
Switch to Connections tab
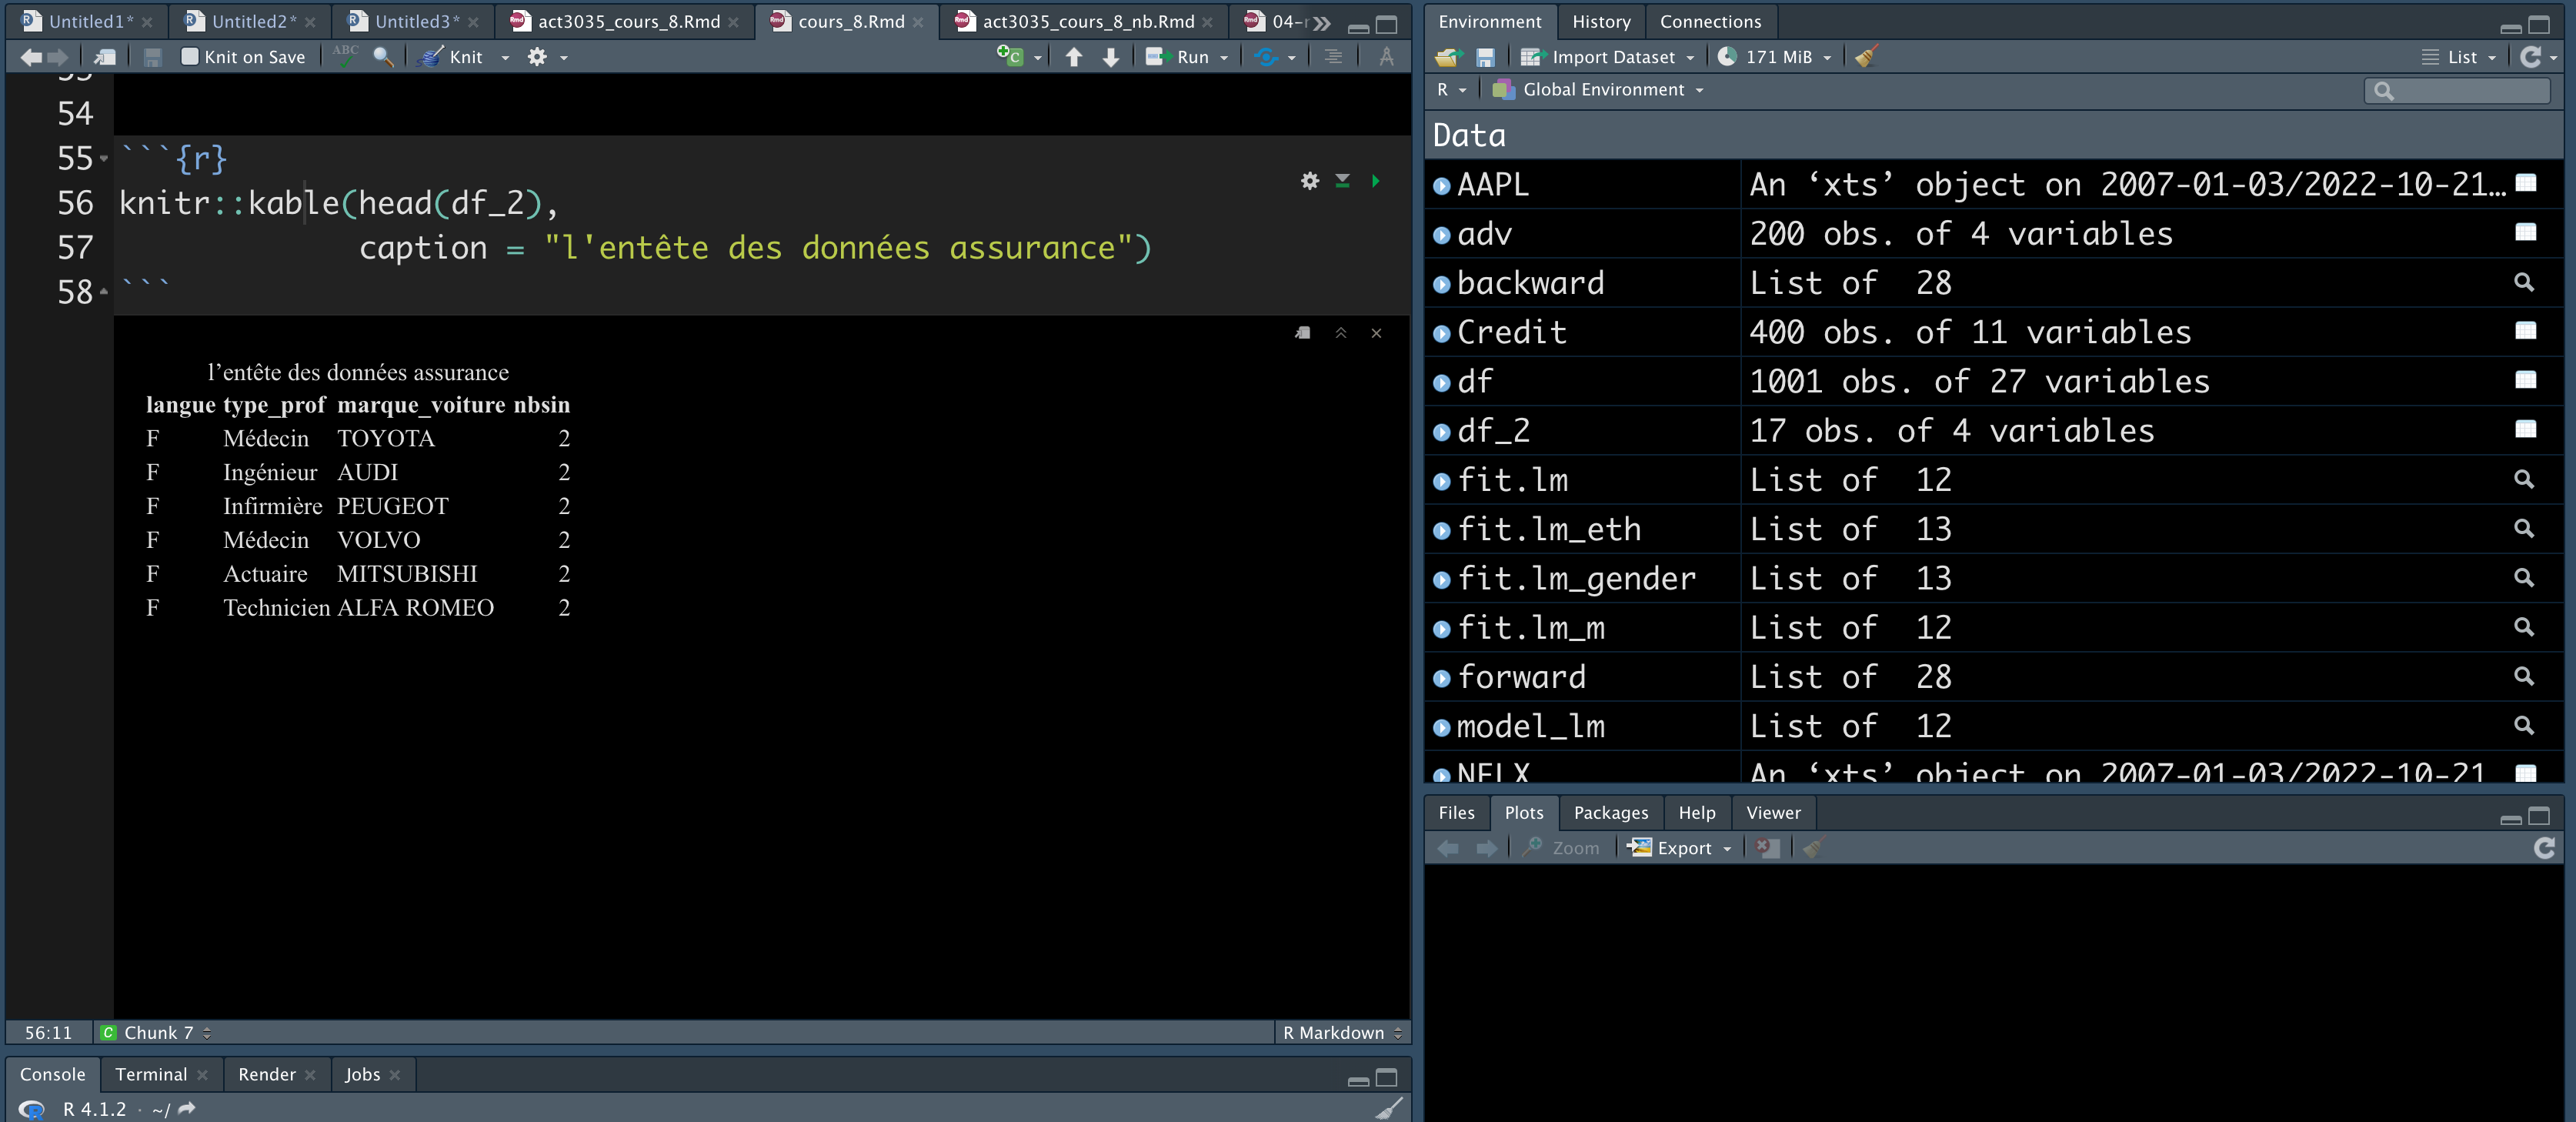1710,21
